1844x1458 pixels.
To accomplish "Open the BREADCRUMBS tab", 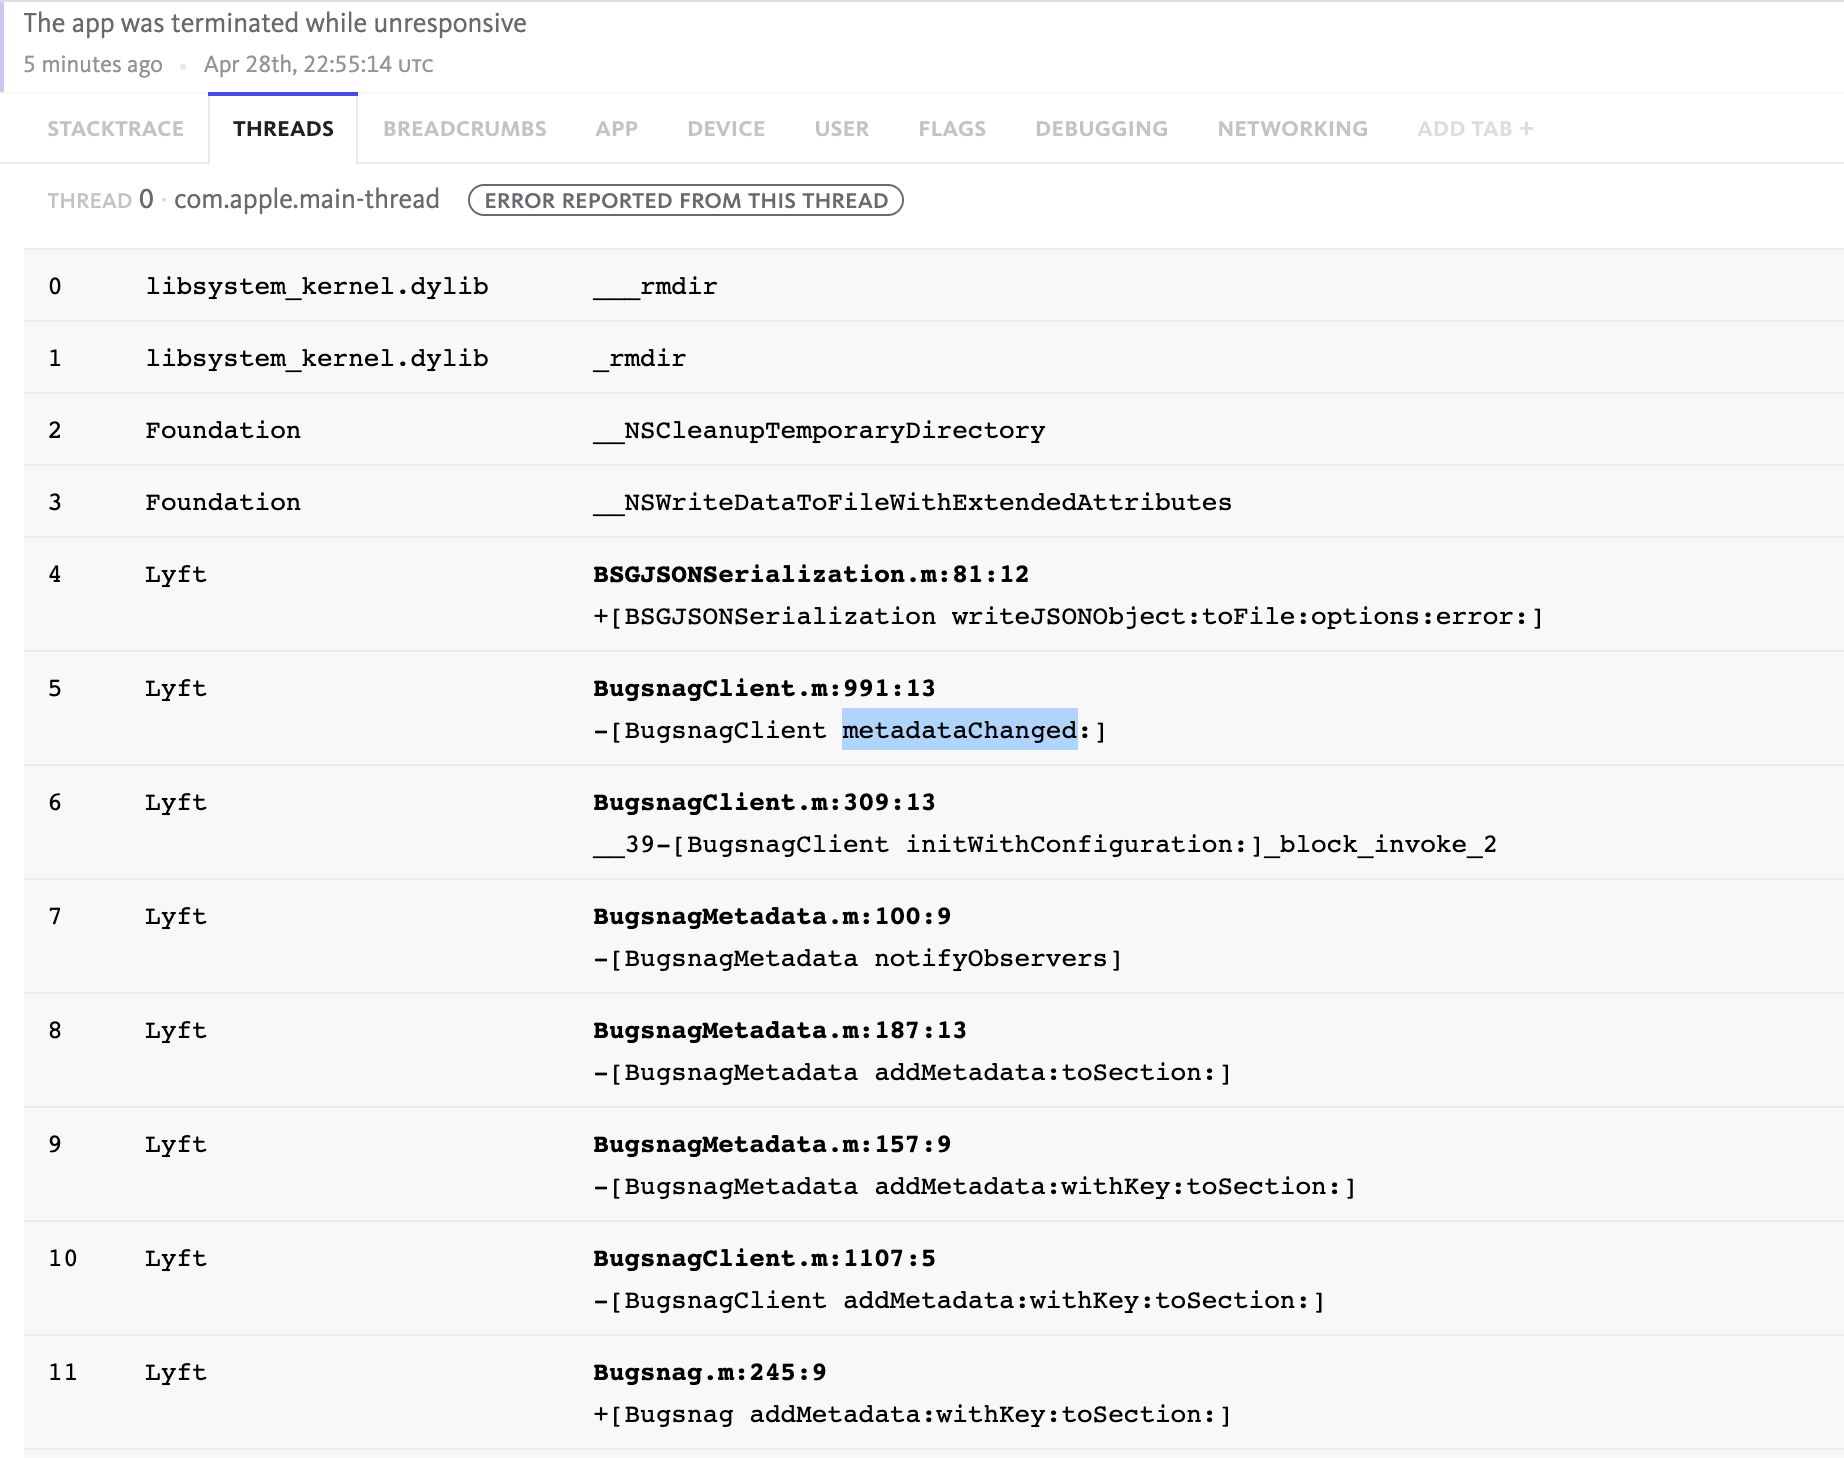I will coord(465,128).
